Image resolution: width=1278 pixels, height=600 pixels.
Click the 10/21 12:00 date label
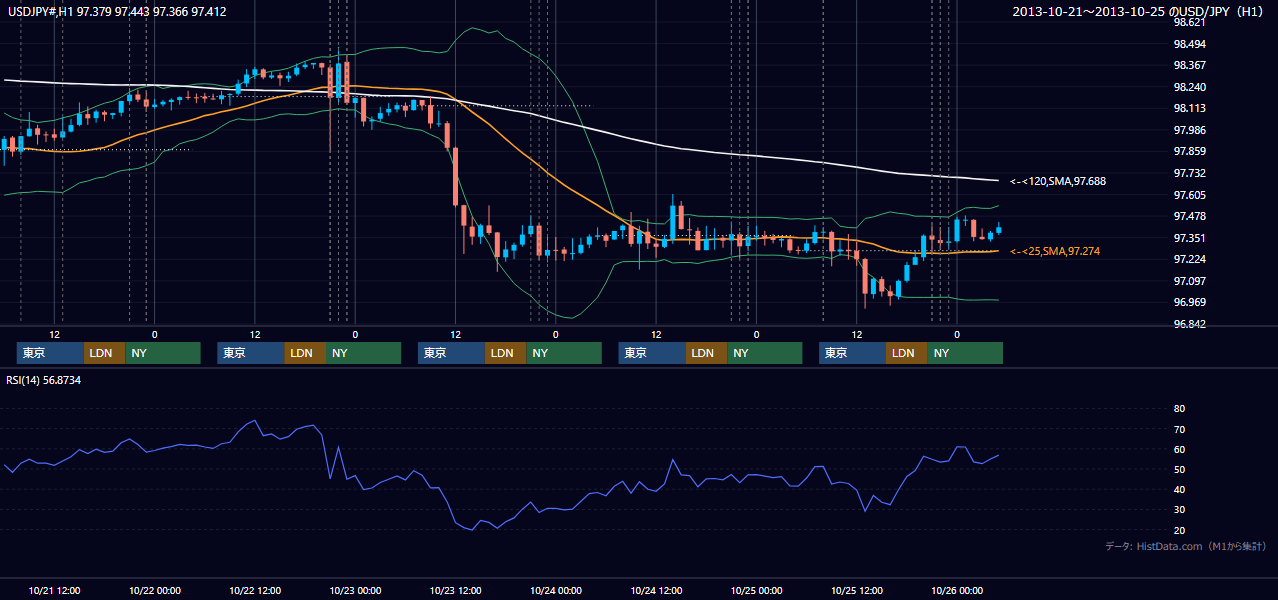[x=55, y=590]
